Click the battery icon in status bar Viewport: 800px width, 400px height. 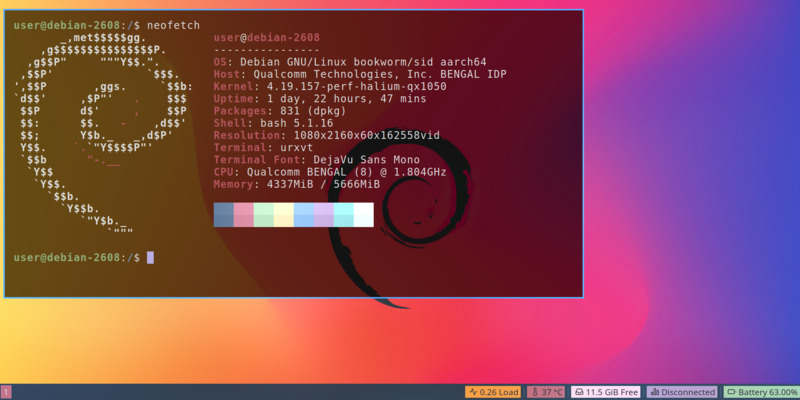[x=733, y=392]
